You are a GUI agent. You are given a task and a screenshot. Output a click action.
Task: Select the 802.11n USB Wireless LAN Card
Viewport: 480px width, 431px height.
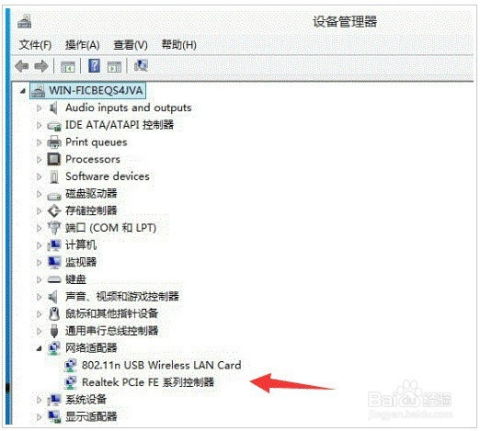coord(162,365)
